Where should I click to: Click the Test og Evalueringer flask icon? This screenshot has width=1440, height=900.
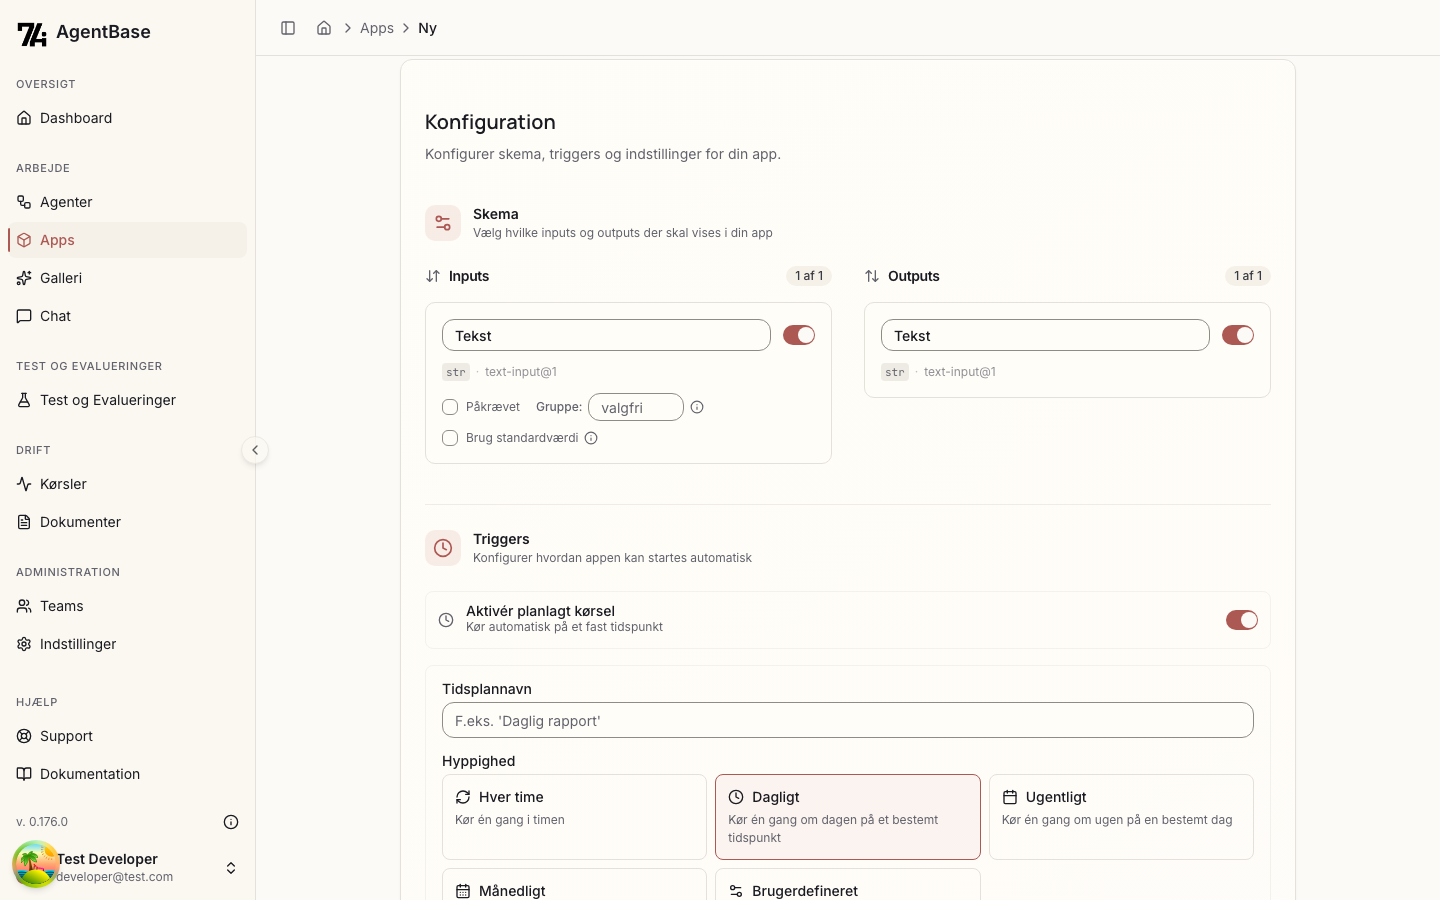click(x=24, y=400)
